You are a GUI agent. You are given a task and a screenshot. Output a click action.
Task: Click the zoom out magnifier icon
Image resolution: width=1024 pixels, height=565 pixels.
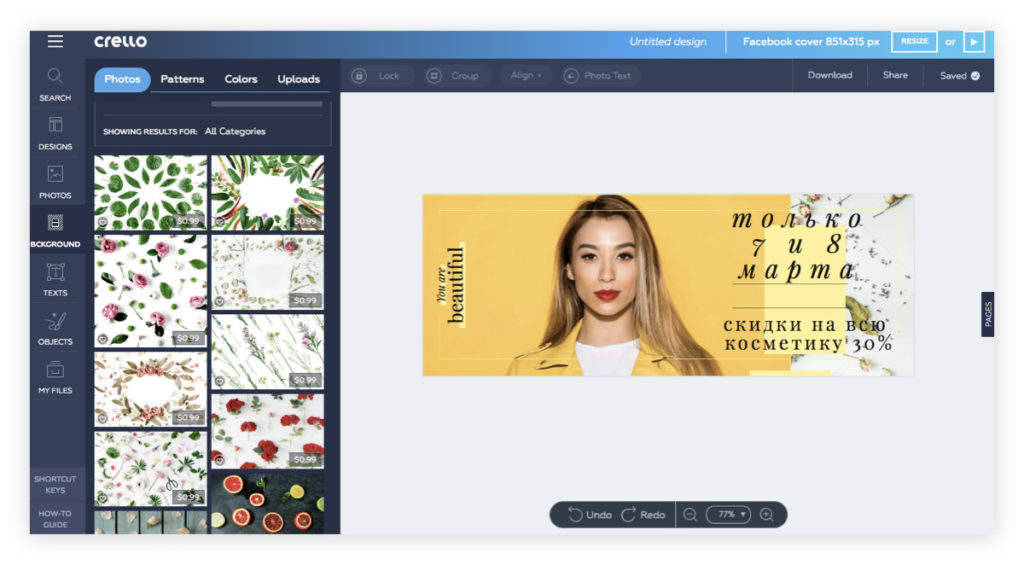tap(689, 514)
